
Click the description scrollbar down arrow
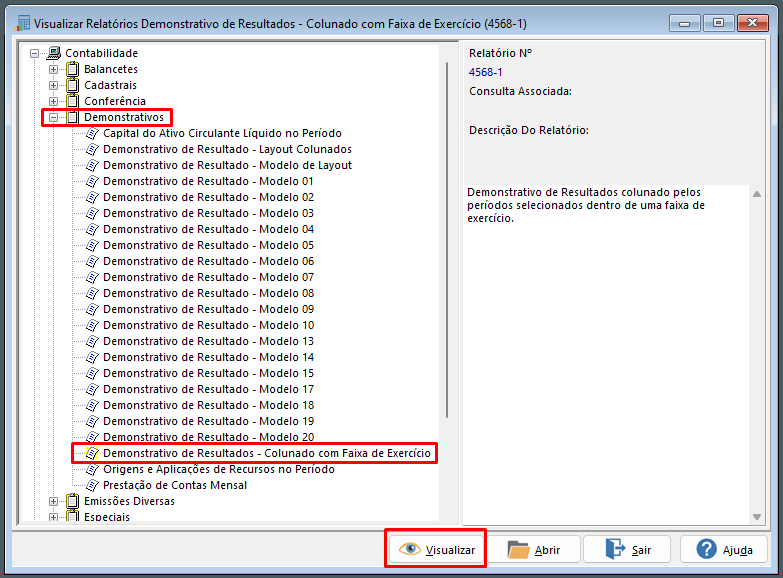pos(757,517)
